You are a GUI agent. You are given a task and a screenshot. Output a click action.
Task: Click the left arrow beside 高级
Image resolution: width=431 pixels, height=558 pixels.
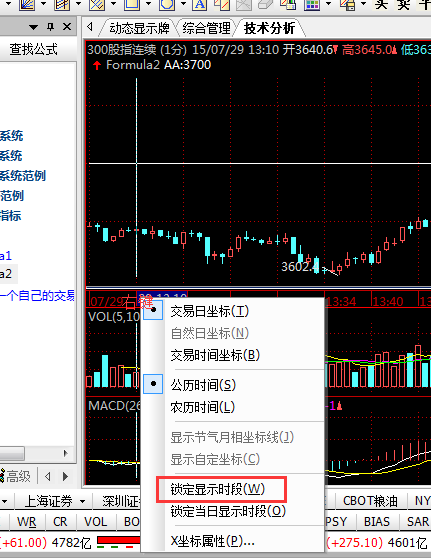[x=48, y=476]
